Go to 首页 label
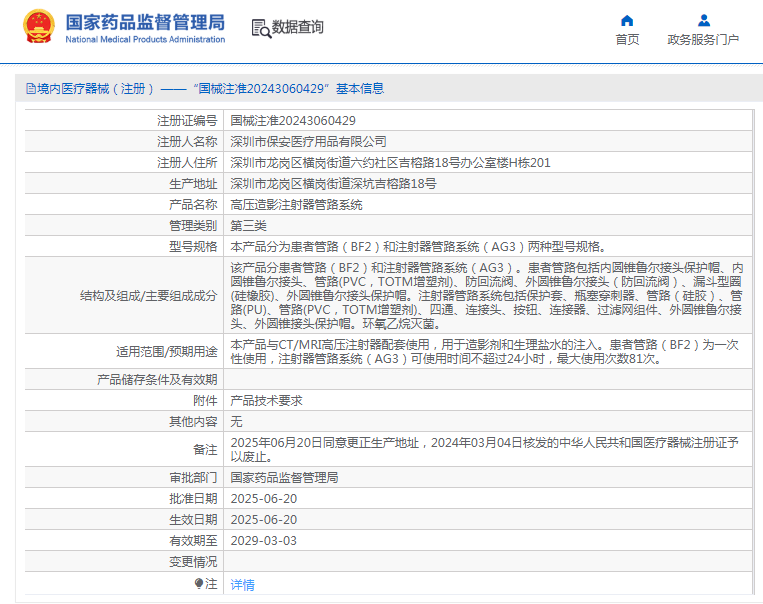763x604 pixels. point(627,39)
